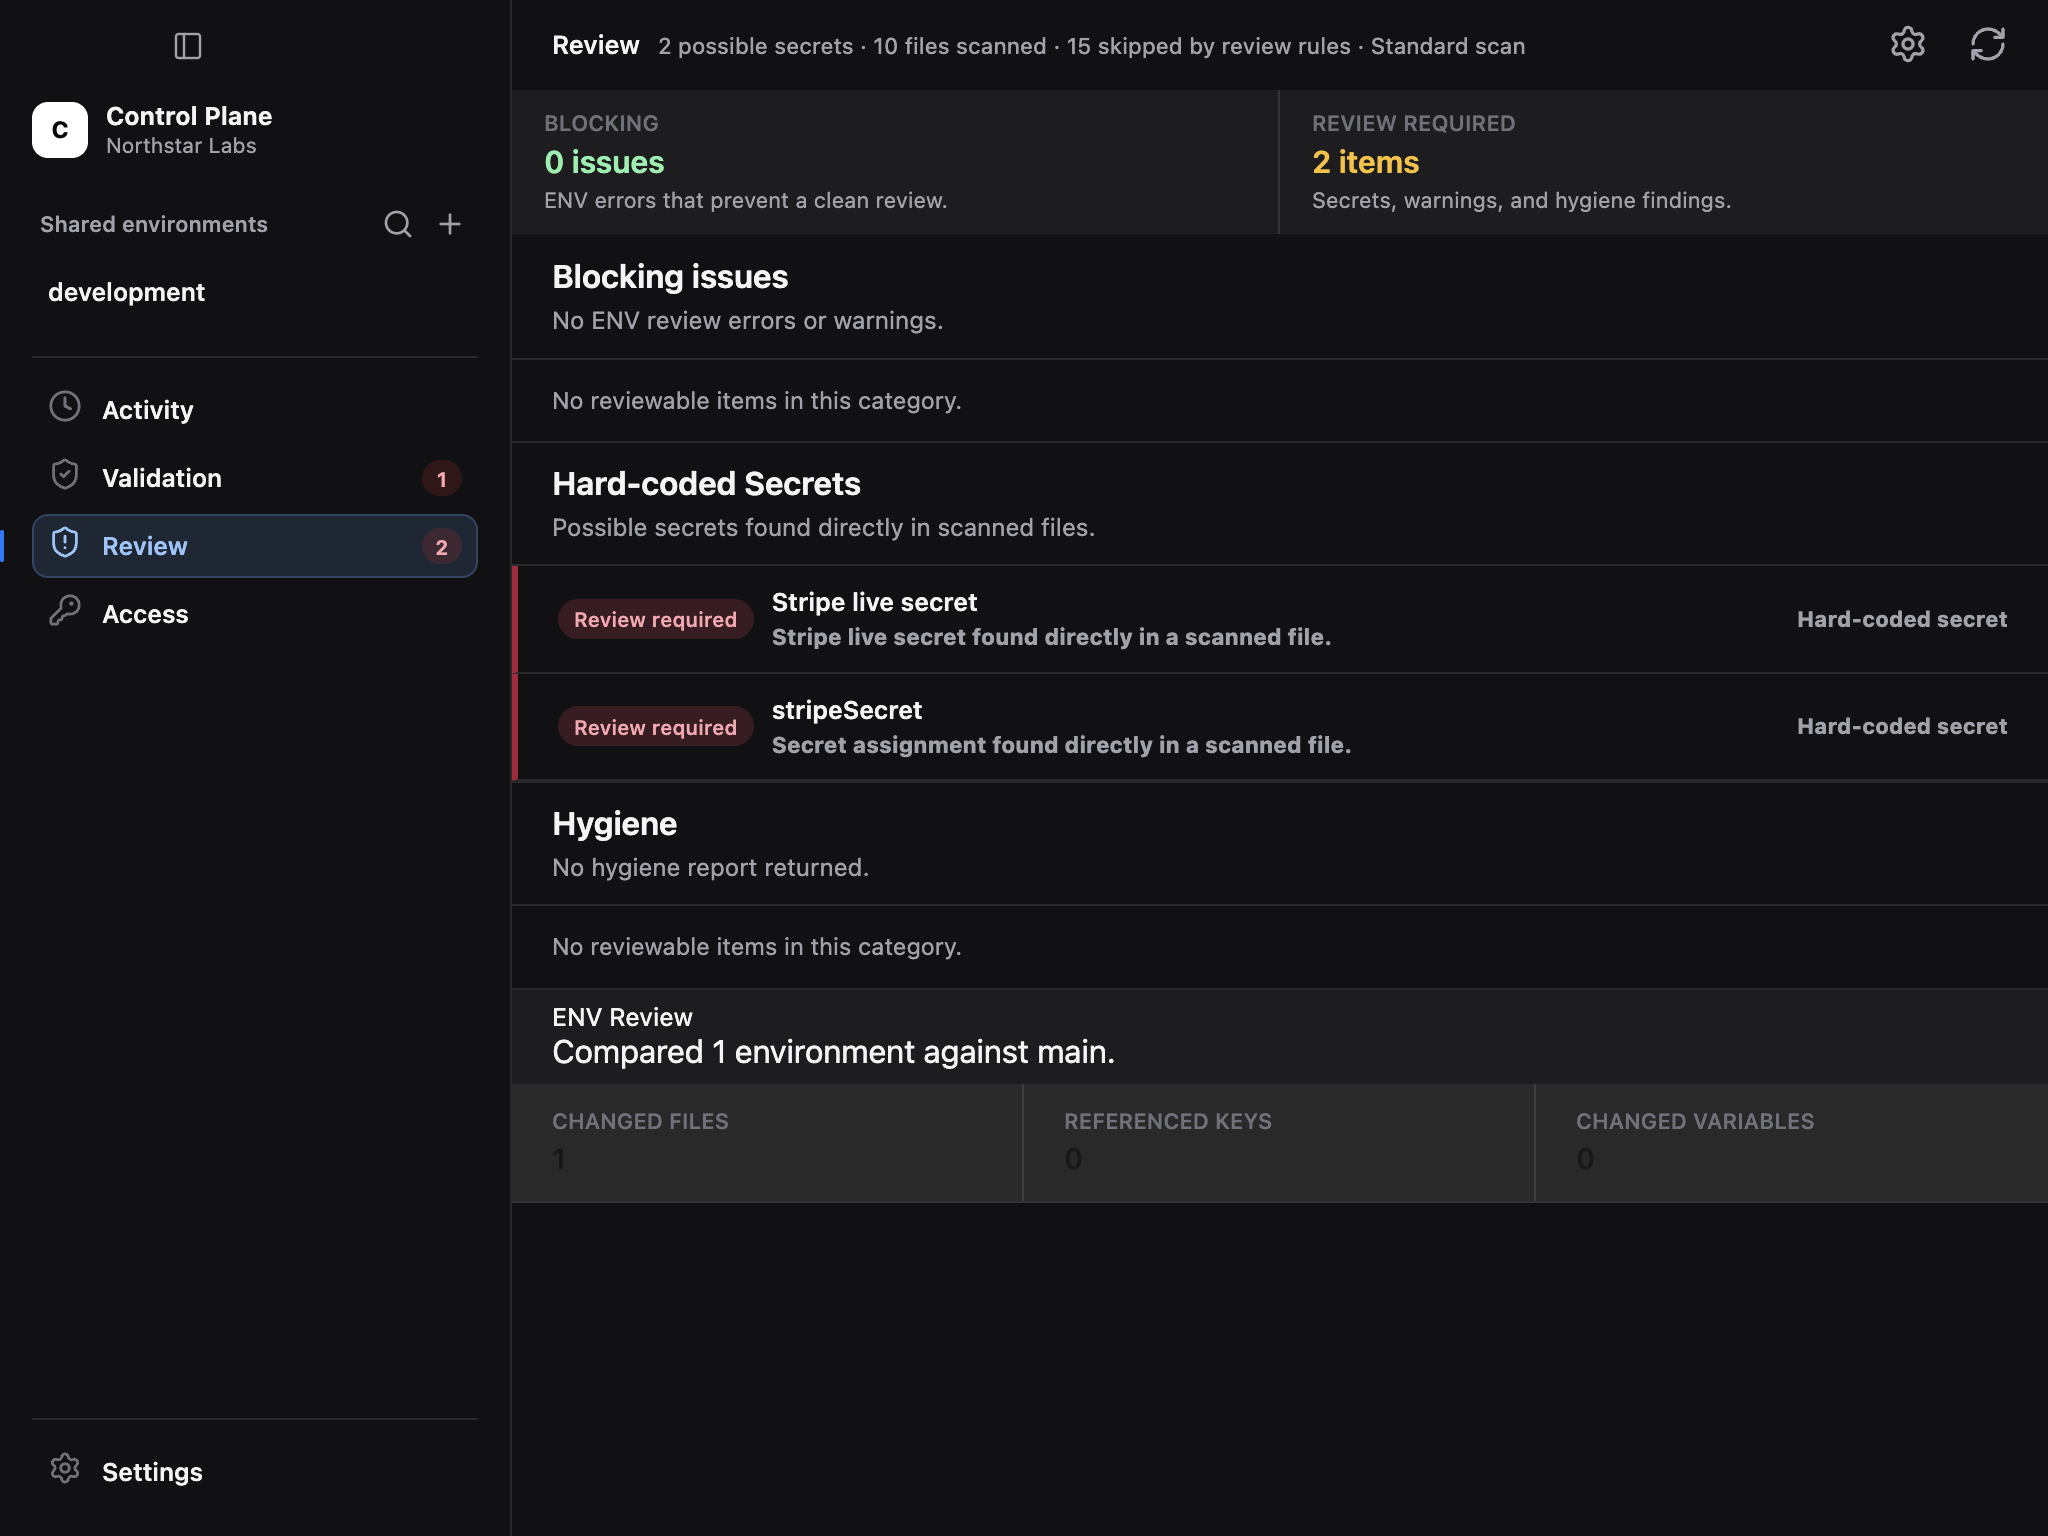
Task: Open Settings in the sidebar
Action: (255, 1472)
